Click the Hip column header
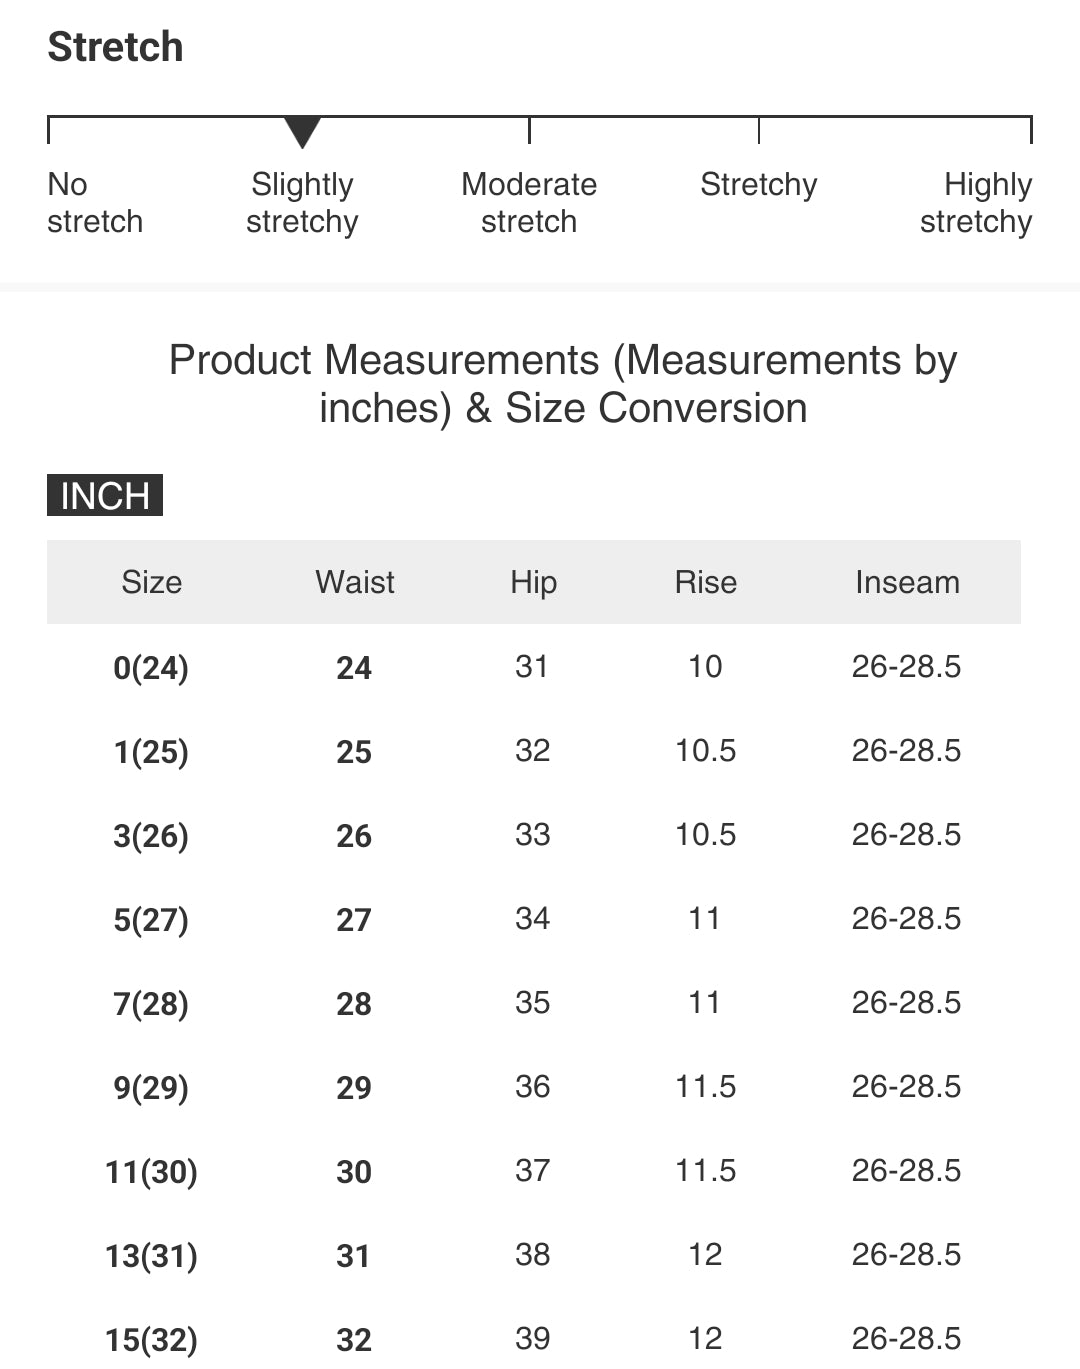This screenshot has height=1369, width=1080. (x=533, y=582)
